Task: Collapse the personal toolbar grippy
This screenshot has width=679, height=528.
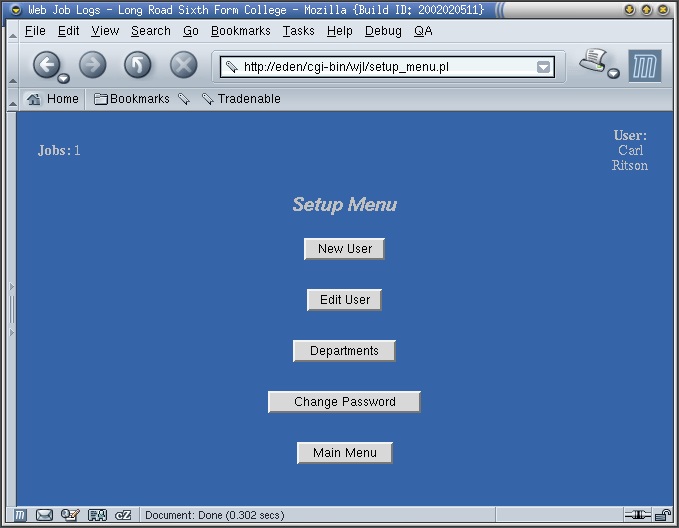Action: pyautogui.click(x=13, y=99)
